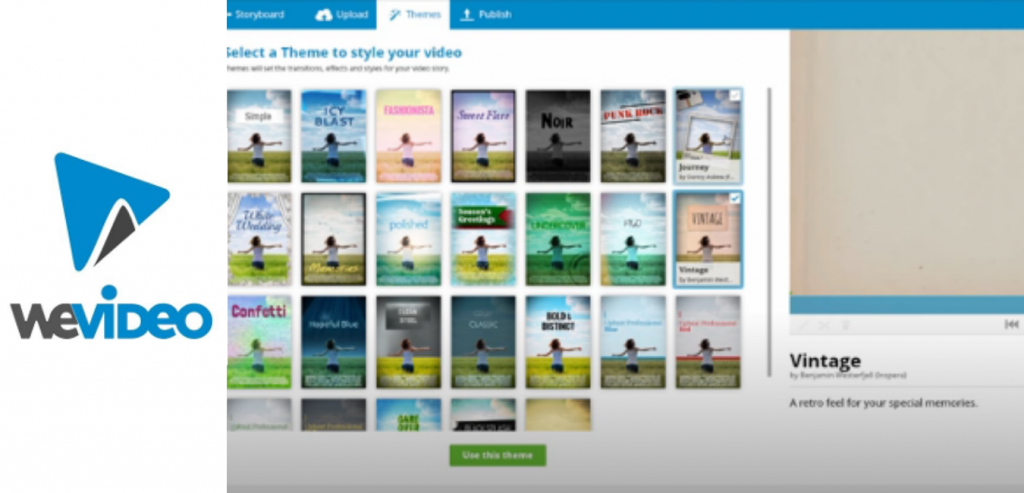Choose the Sweet Flare theme
1024x493 pixels.
click(x=483, y=136)
